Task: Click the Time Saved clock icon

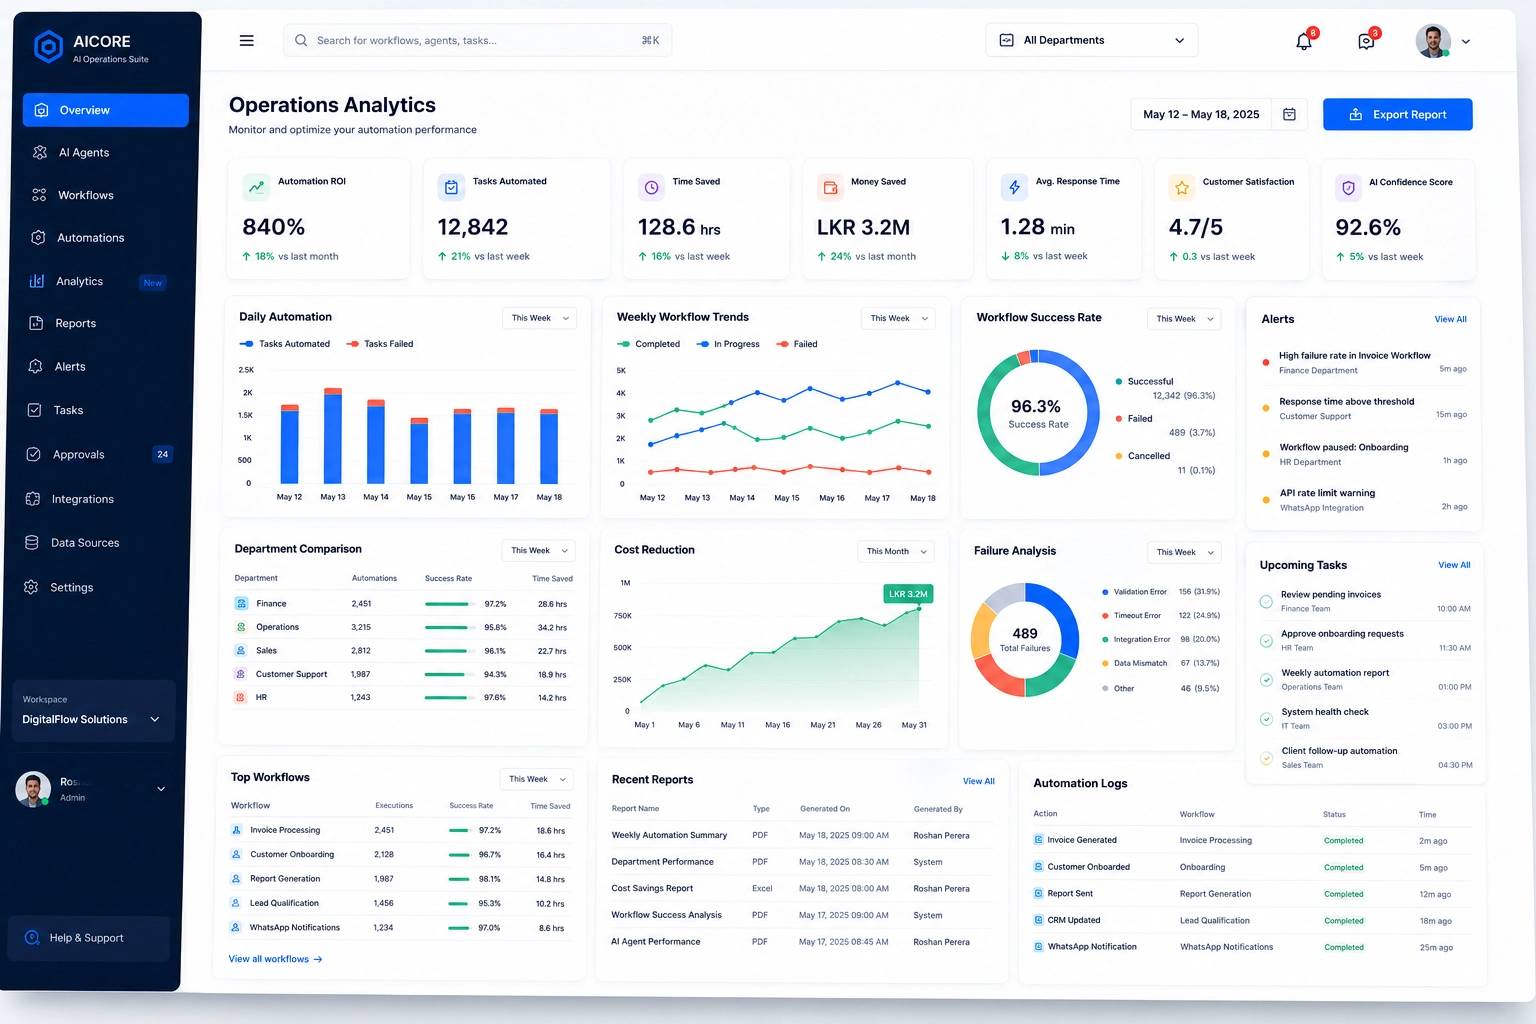Action: tap(651, 187)
